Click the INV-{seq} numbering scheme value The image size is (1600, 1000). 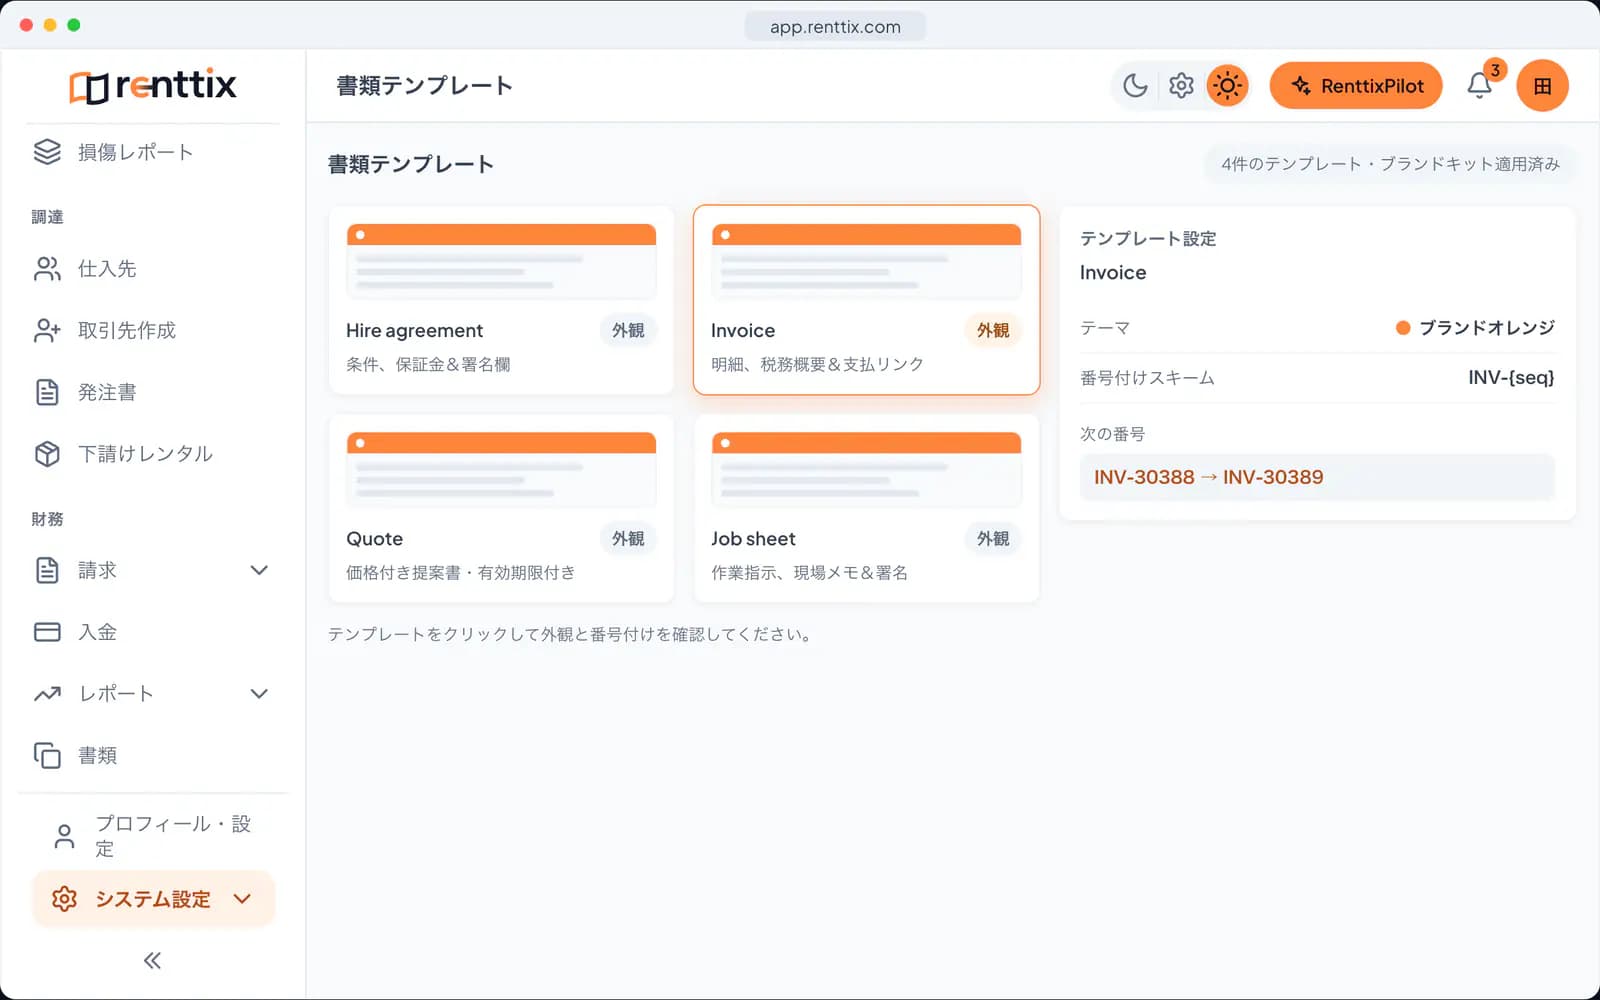pos(1511,378)
